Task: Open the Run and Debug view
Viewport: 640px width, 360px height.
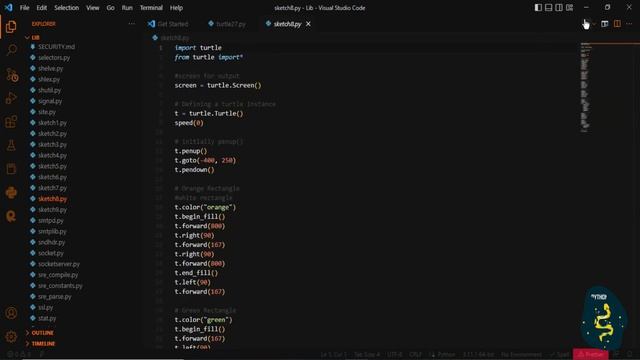Action: tap(11, 98)
